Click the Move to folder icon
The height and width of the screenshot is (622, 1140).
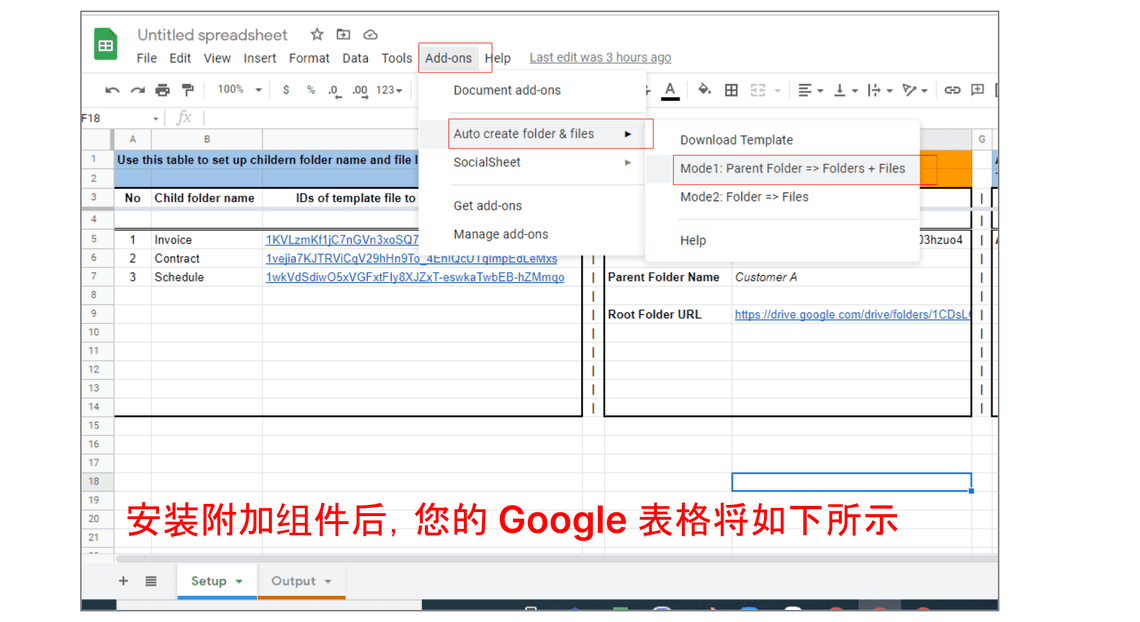(x=344, y=35)
